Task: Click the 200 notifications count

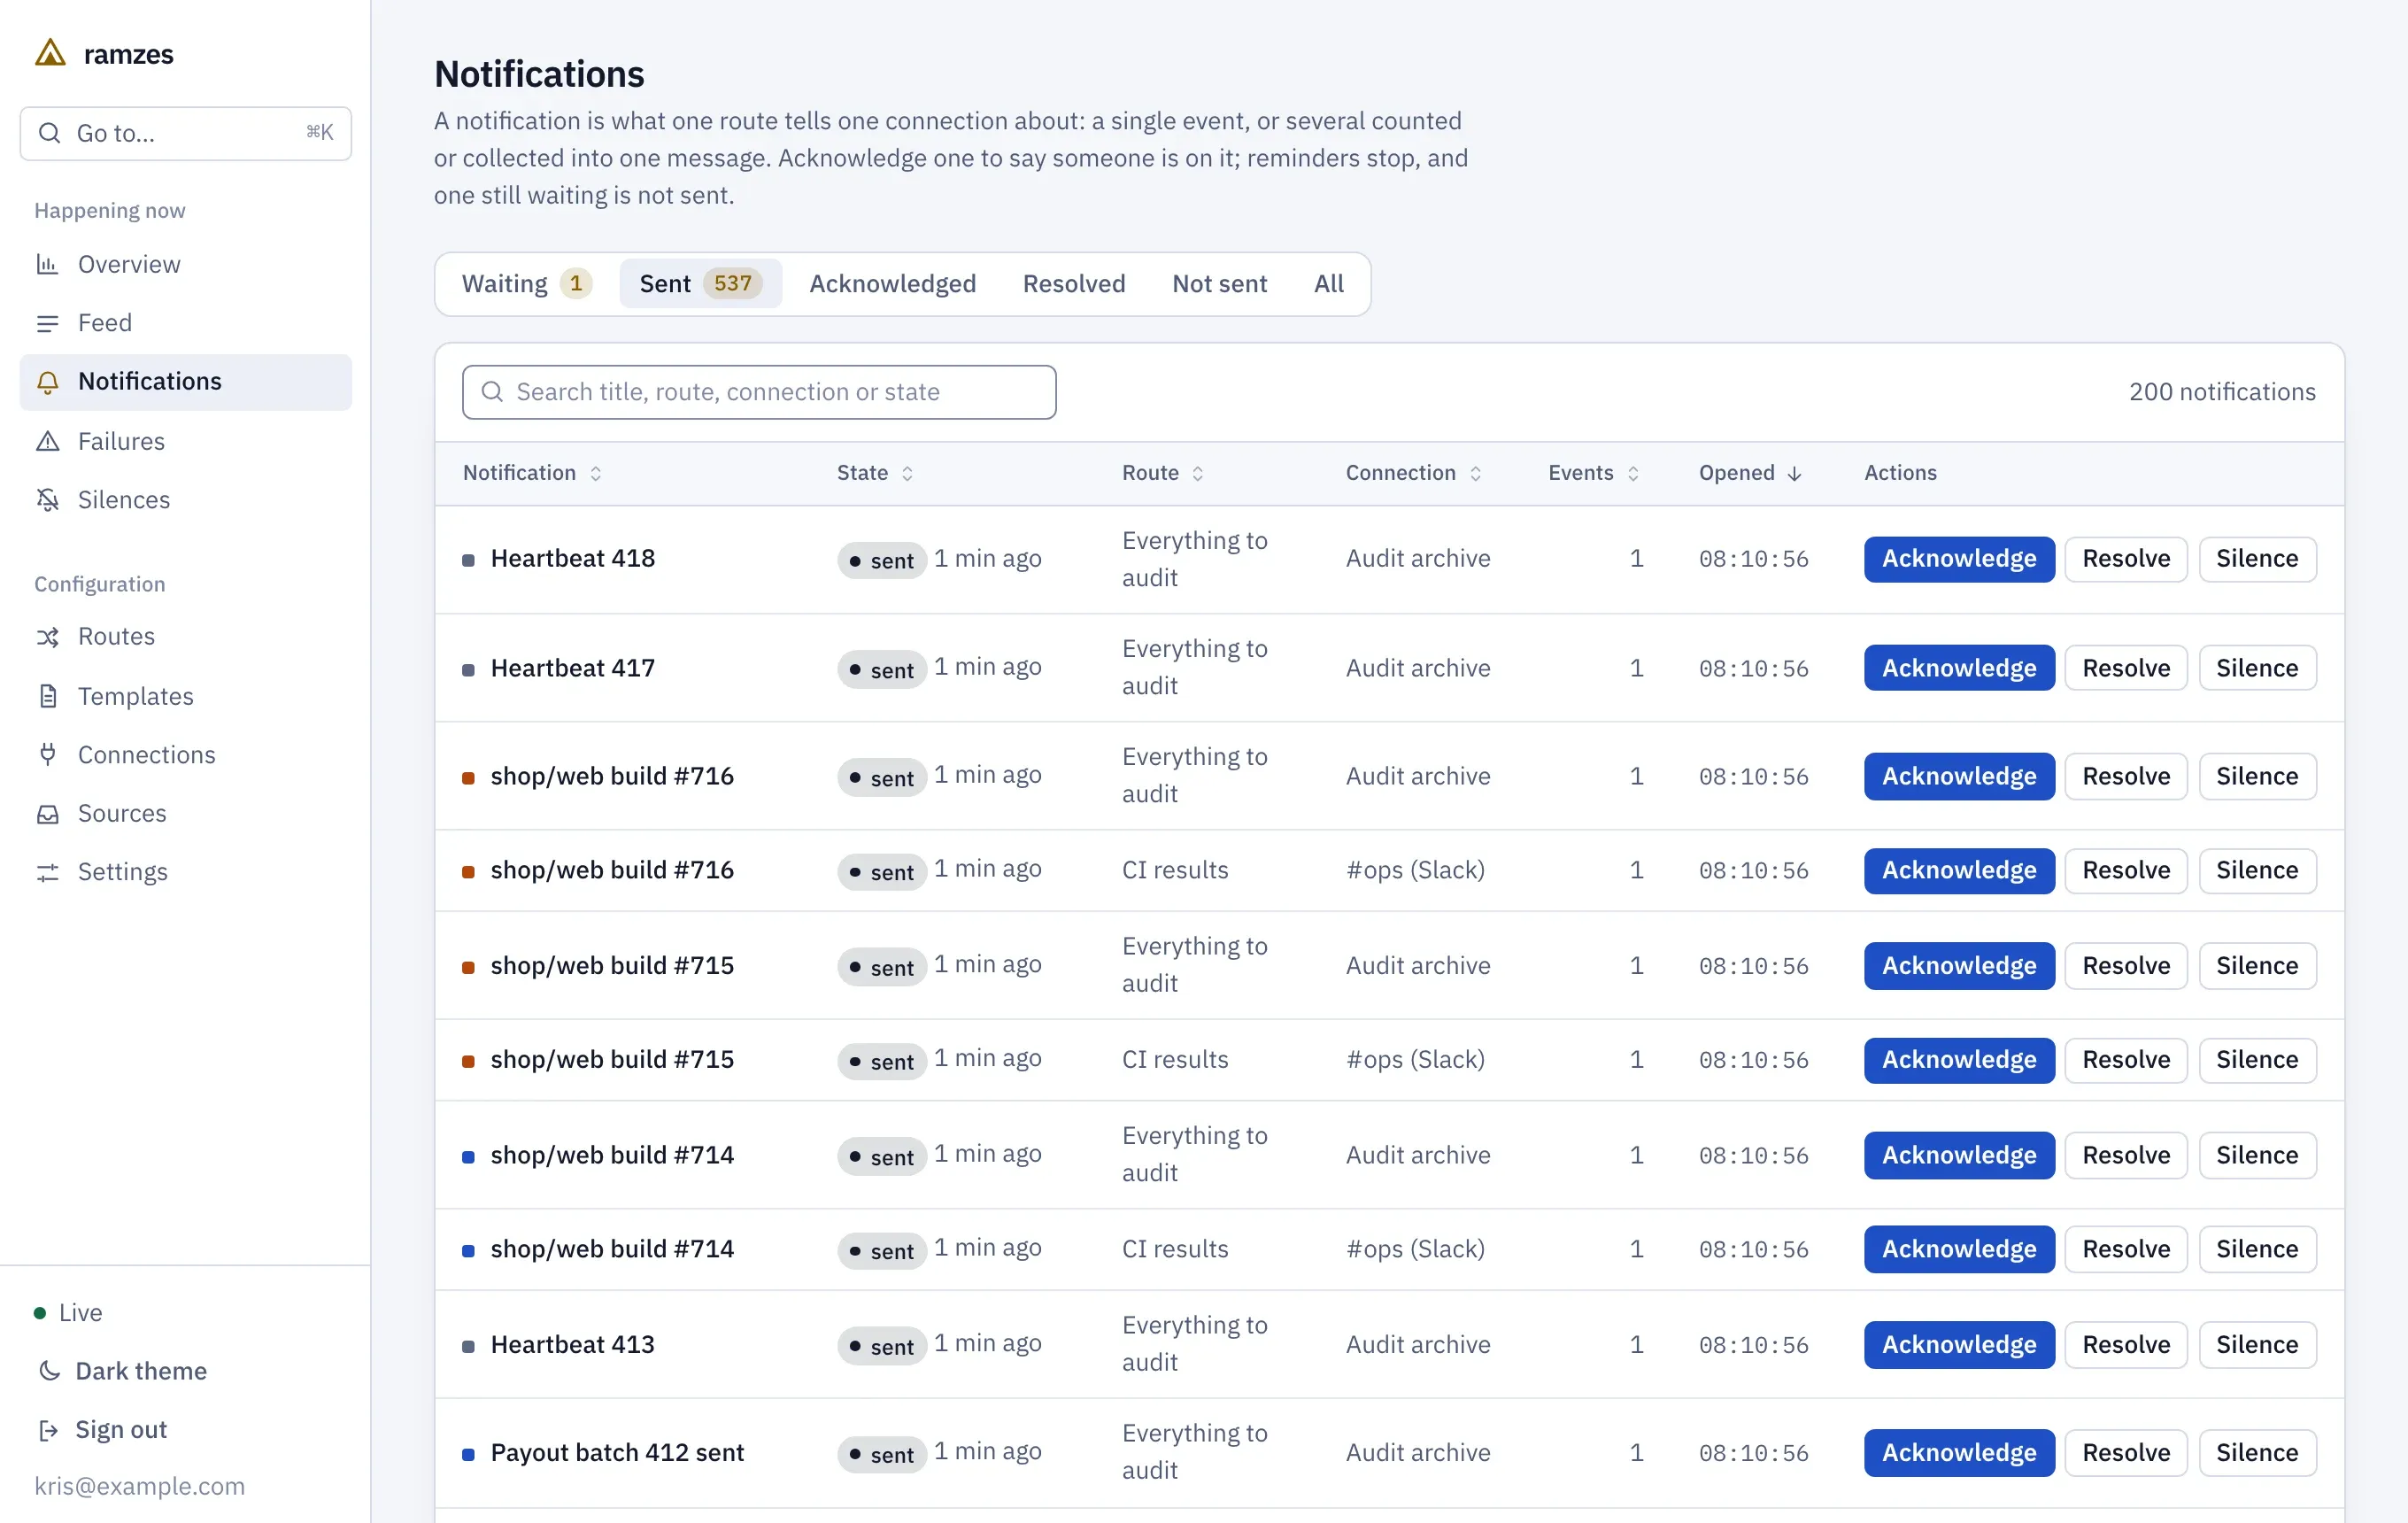Action: pyautogui.click(x=2221, y=392)
